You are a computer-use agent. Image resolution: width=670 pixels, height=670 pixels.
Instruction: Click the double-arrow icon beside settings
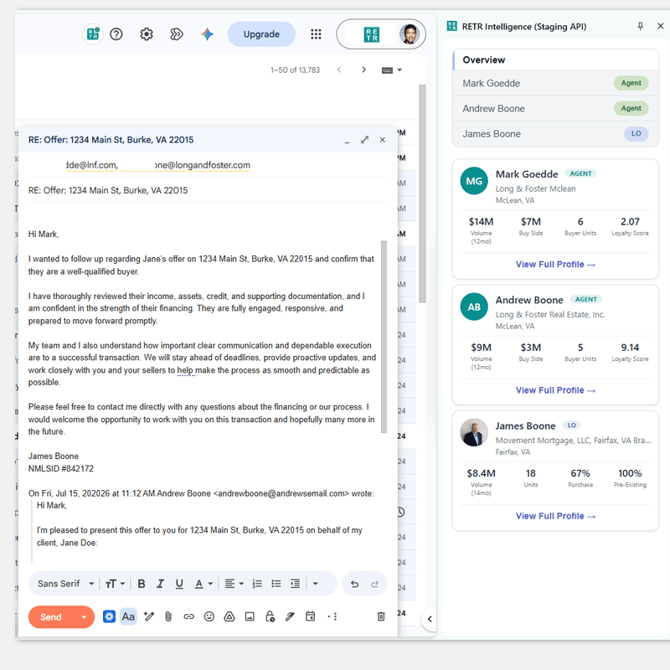pos(176,34)
